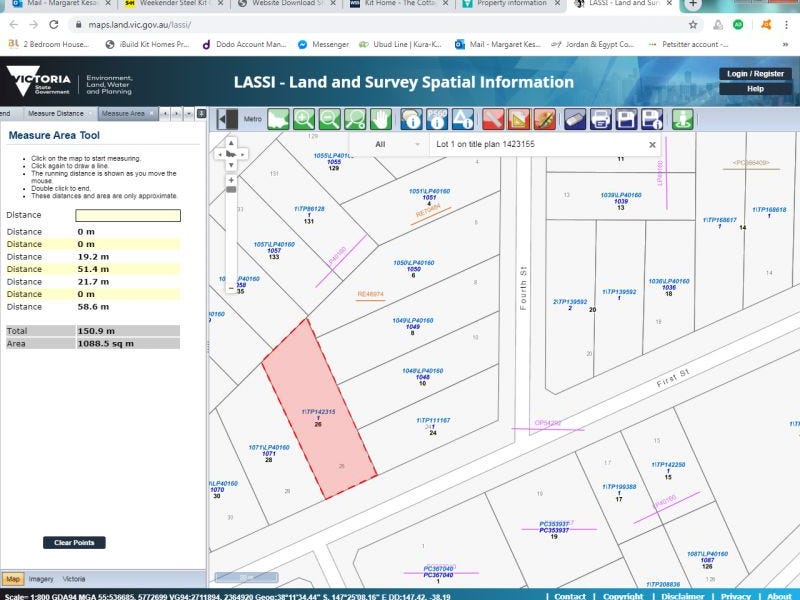The width and height of the screenshot is (800, 600).
Task: Click the minus zoom button on map slider
Action: pos(231,288)
